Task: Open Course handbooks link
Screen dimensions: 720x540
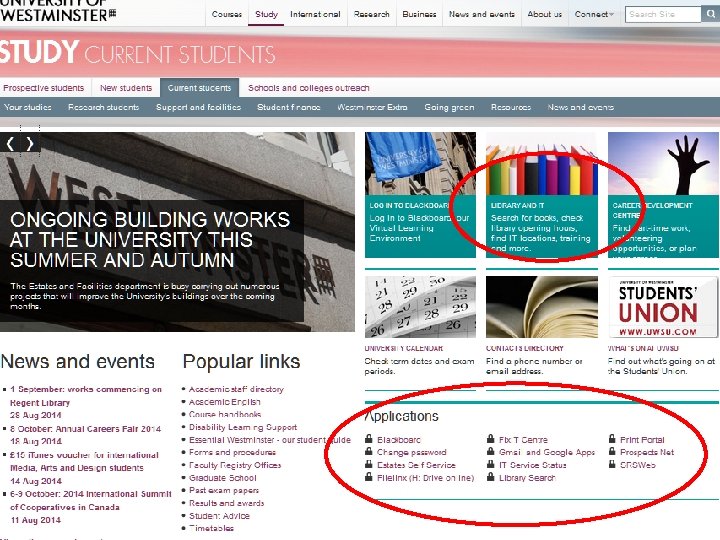Action: 225,414
